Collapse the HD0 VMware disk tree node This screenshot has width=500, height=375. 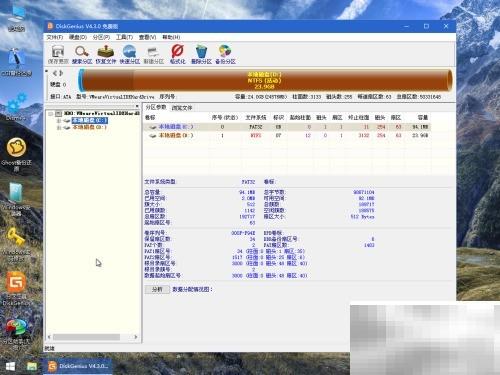pyautogui.click(x=51, y=114)
